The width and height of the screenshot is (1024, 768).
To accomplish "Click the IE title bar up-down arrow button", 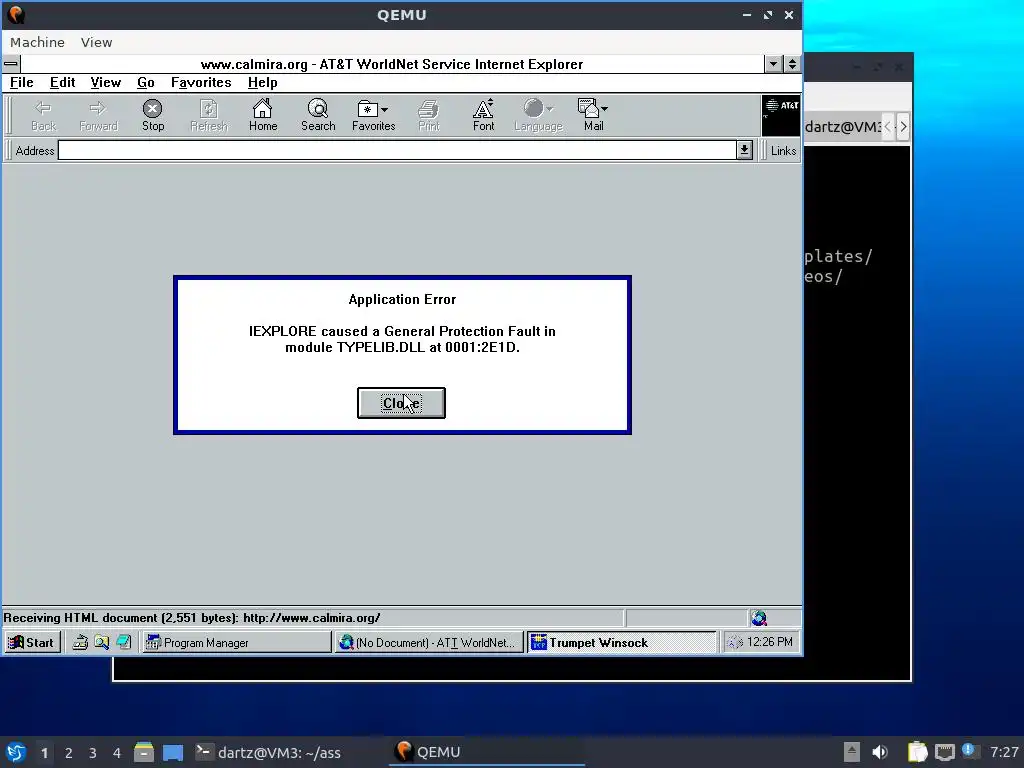I will (792, 64).
